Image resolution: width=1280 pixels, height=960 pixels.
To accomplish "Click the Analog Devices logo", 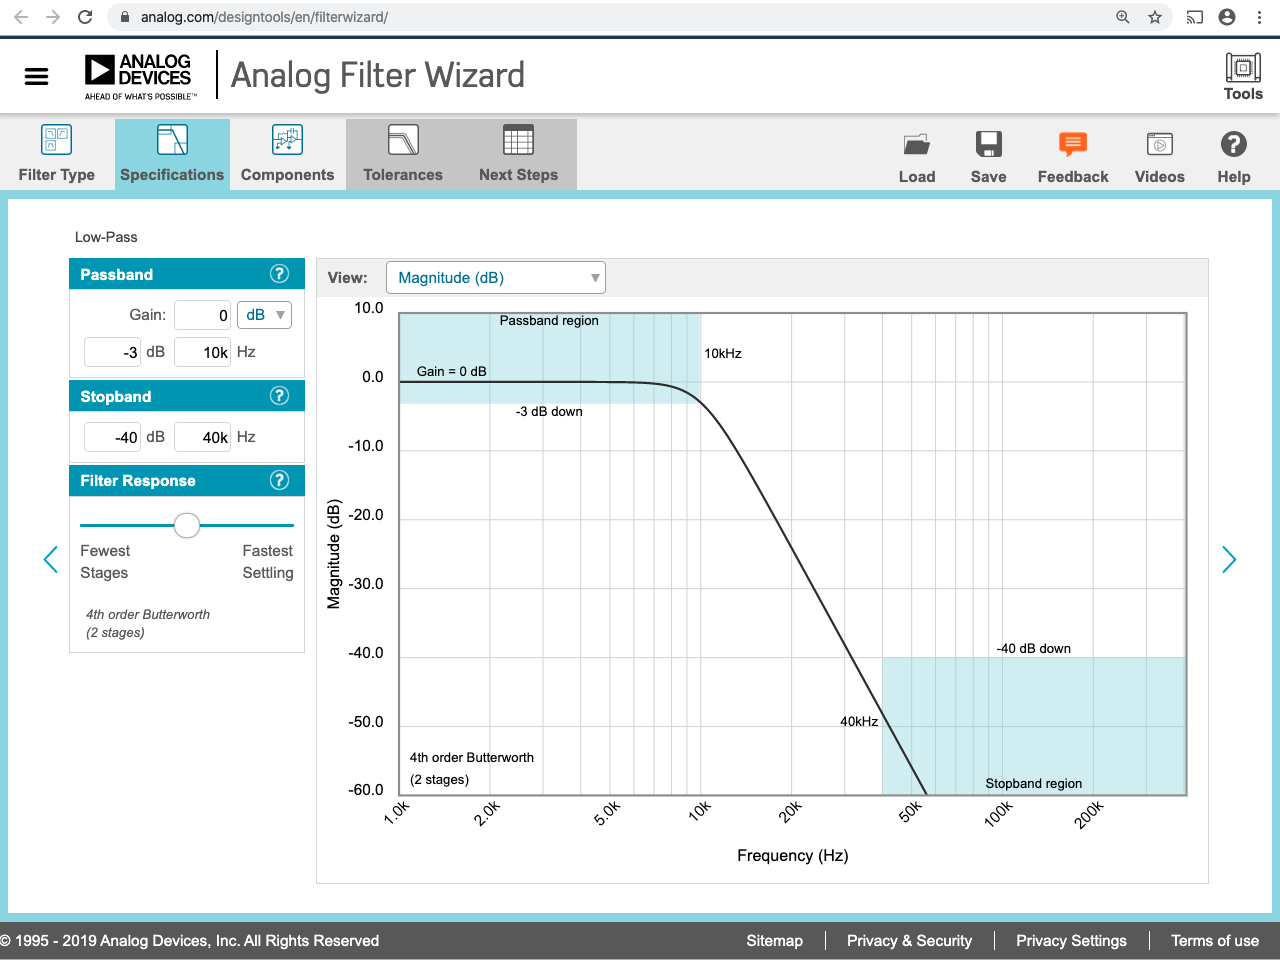I will (139, 76).
